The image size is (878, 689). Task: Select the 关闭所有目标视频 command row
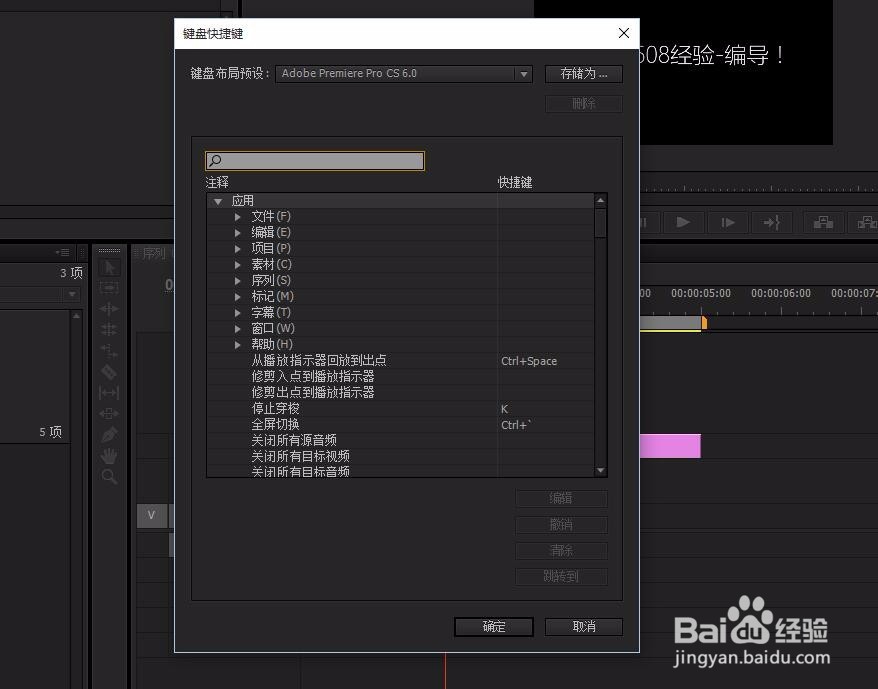[400, 457]
